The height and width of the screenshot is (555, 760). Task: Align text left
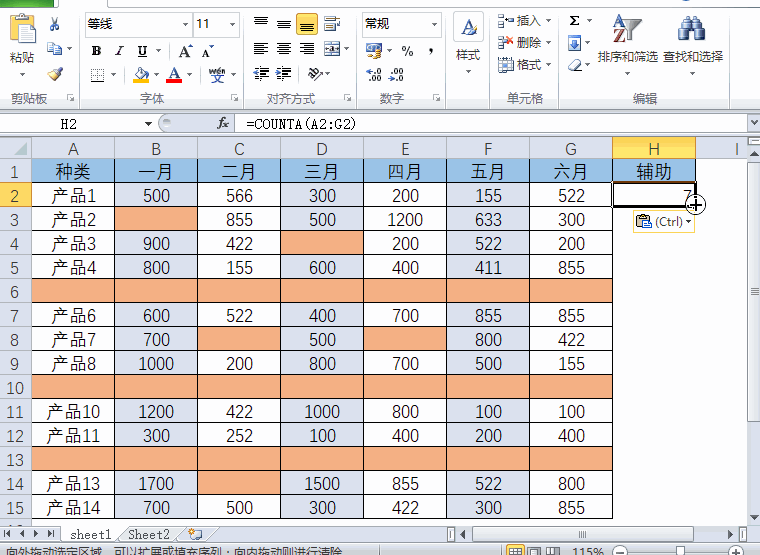261,48
